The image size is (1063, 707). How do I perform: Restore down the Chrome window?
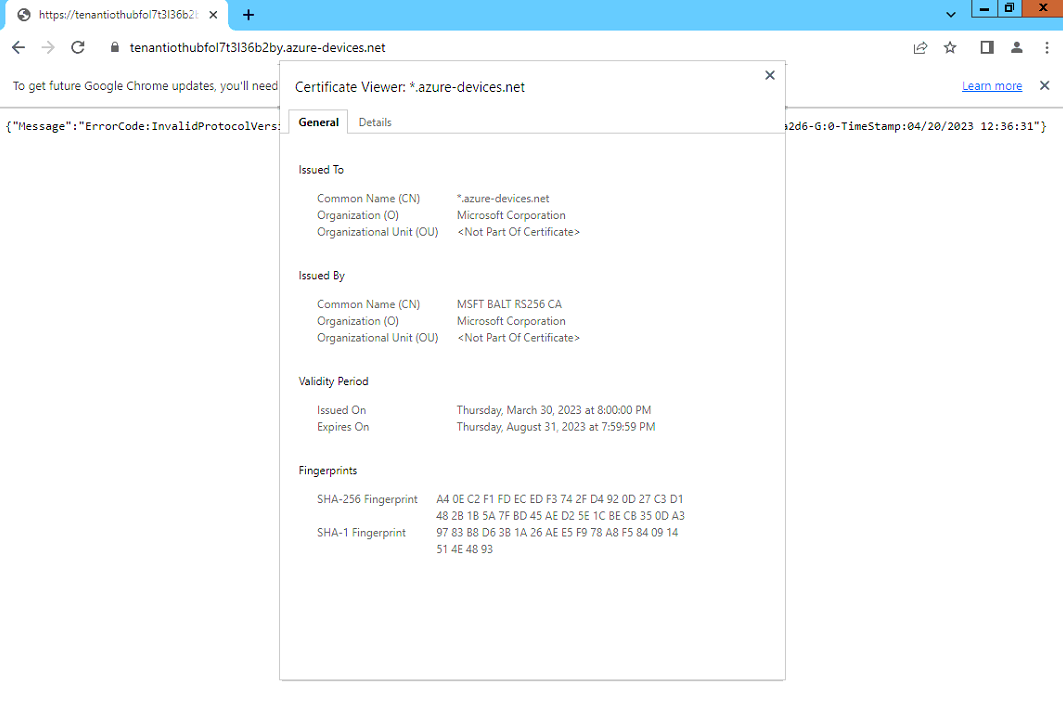pyautogui.click(x=1009, y=8)
